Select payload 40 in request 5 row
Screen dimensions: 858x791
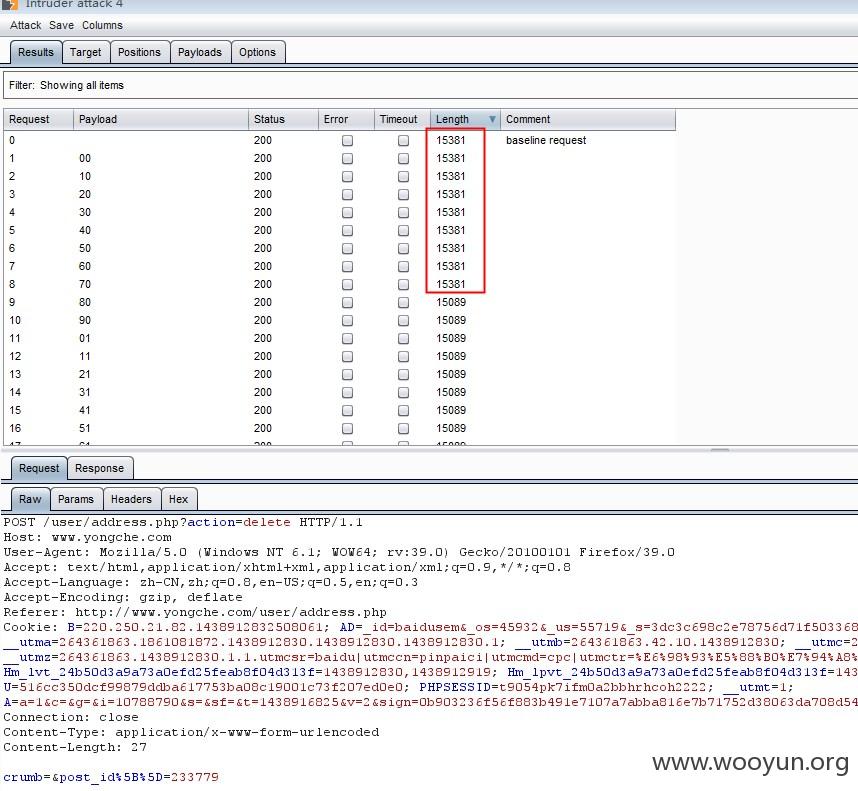[85, 230]
